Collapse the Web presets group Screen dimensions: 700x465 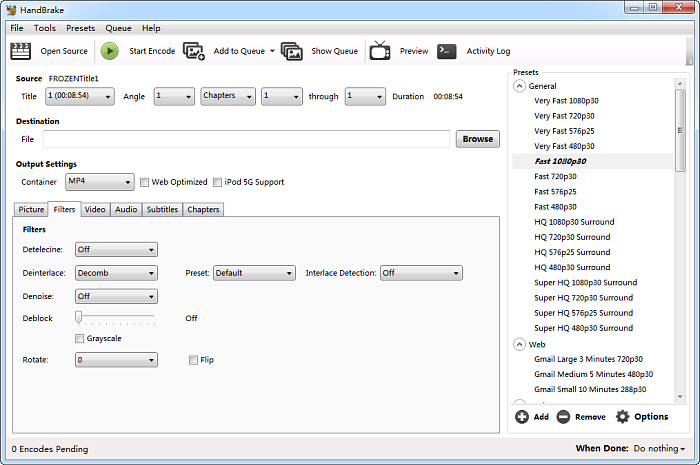pos(519,344)
